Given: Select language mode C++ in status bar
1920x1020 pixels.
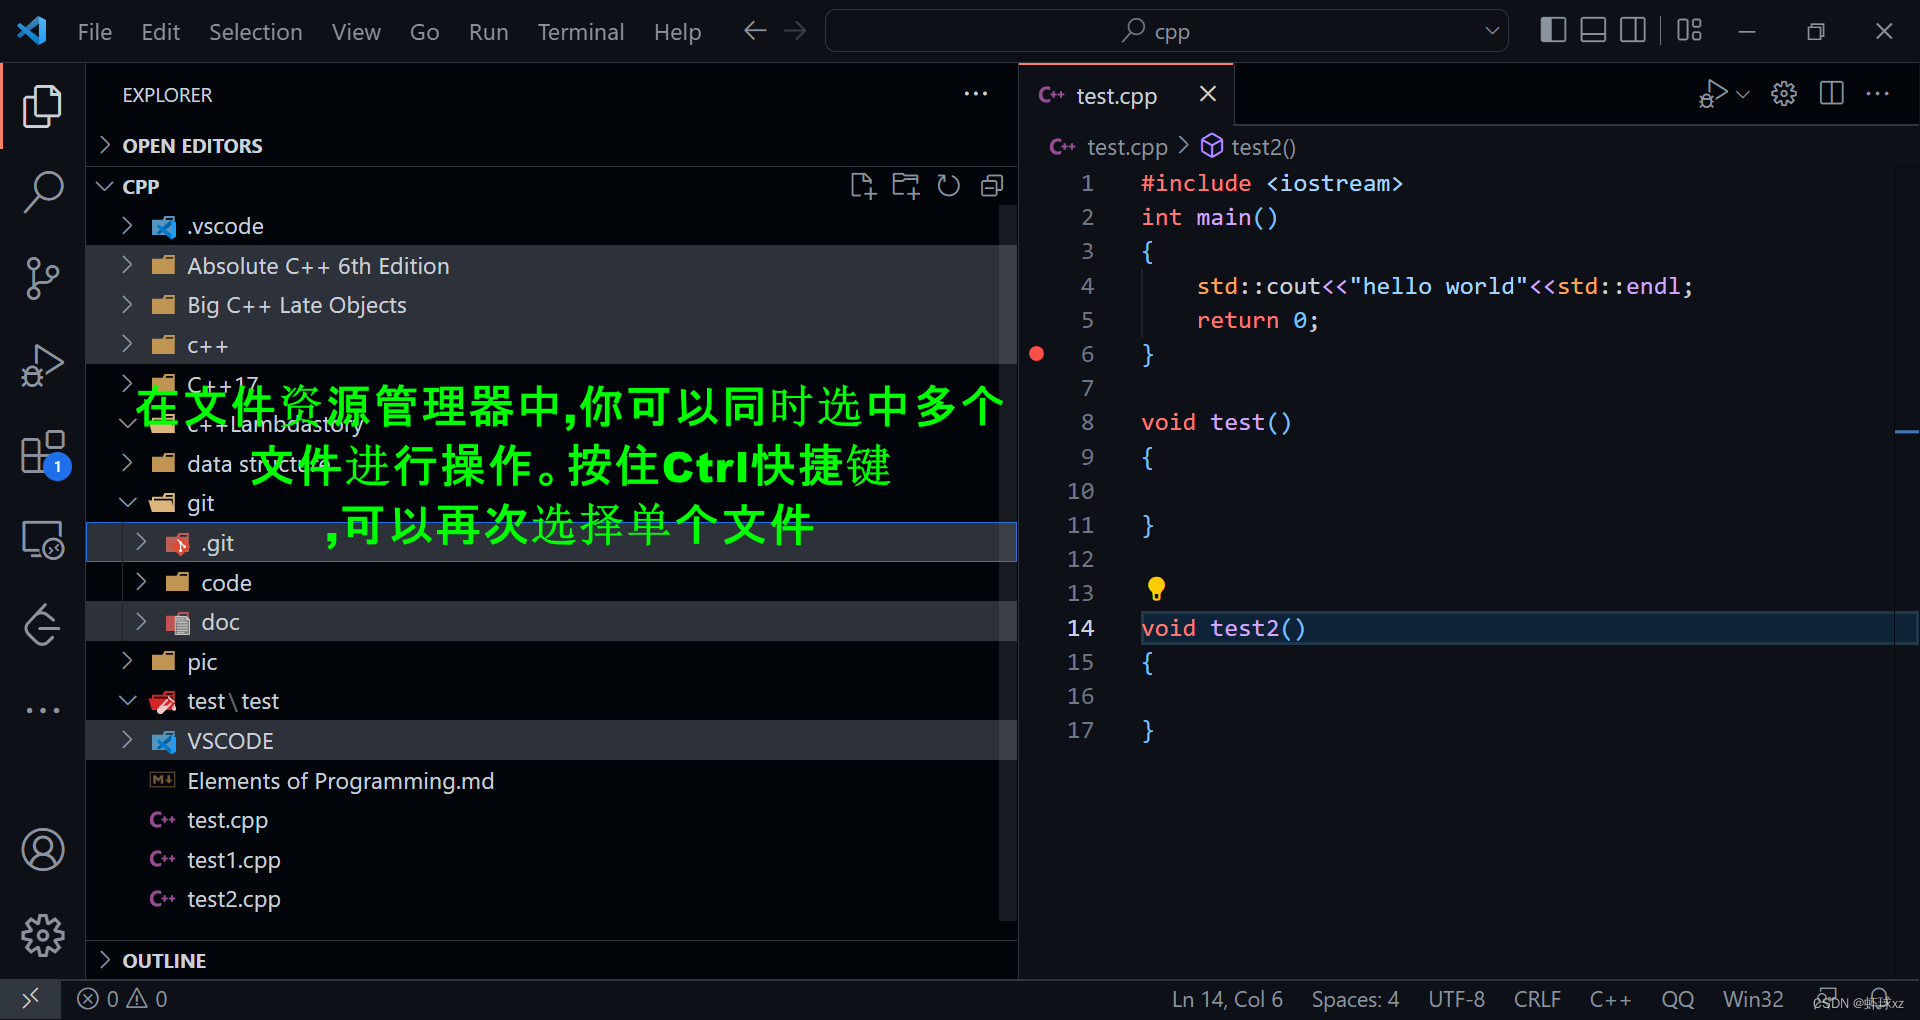Looking at the screenshot, I should [x=1610, y=999].
